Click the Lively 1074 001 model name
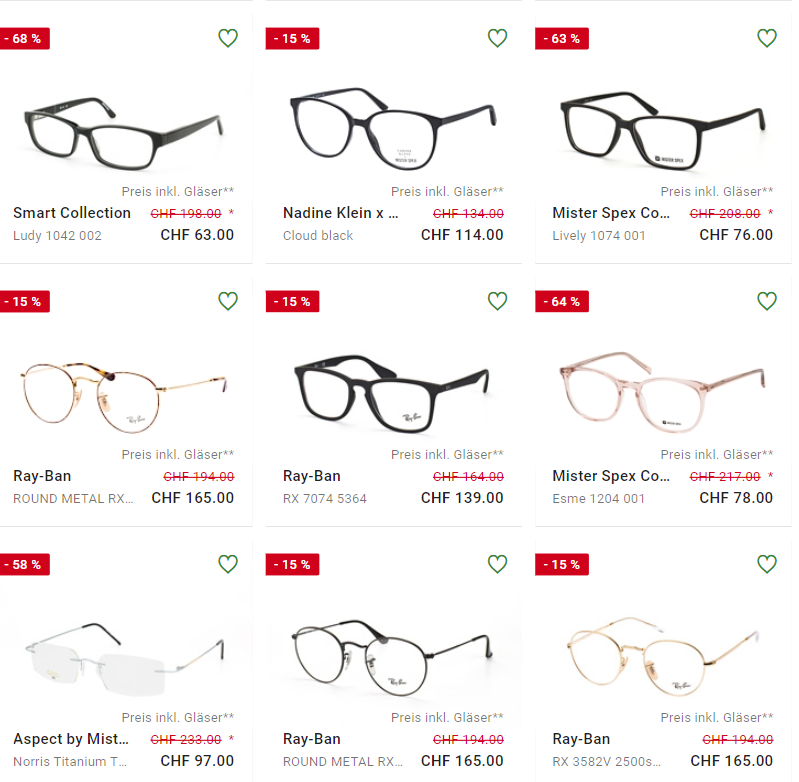 pos(599,235)
